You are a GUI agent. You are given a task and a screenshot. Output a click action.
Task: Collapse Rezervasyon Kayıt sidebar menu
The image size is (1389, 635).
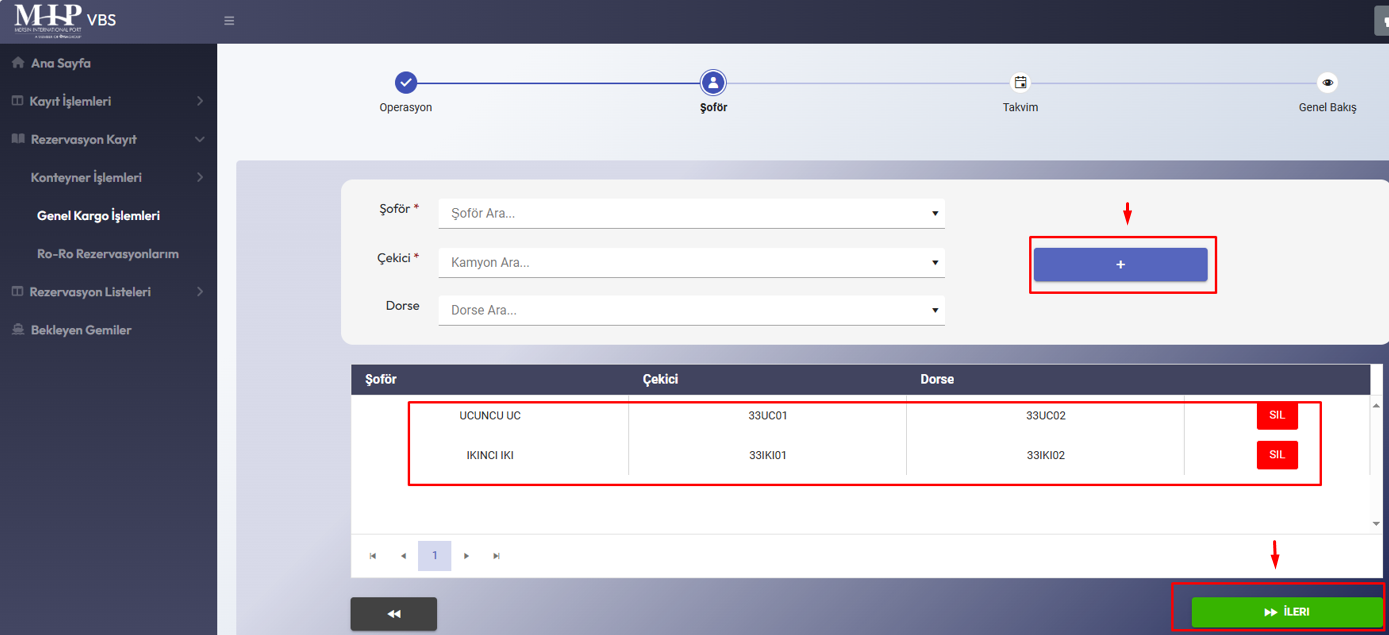(x=108, y=139)
